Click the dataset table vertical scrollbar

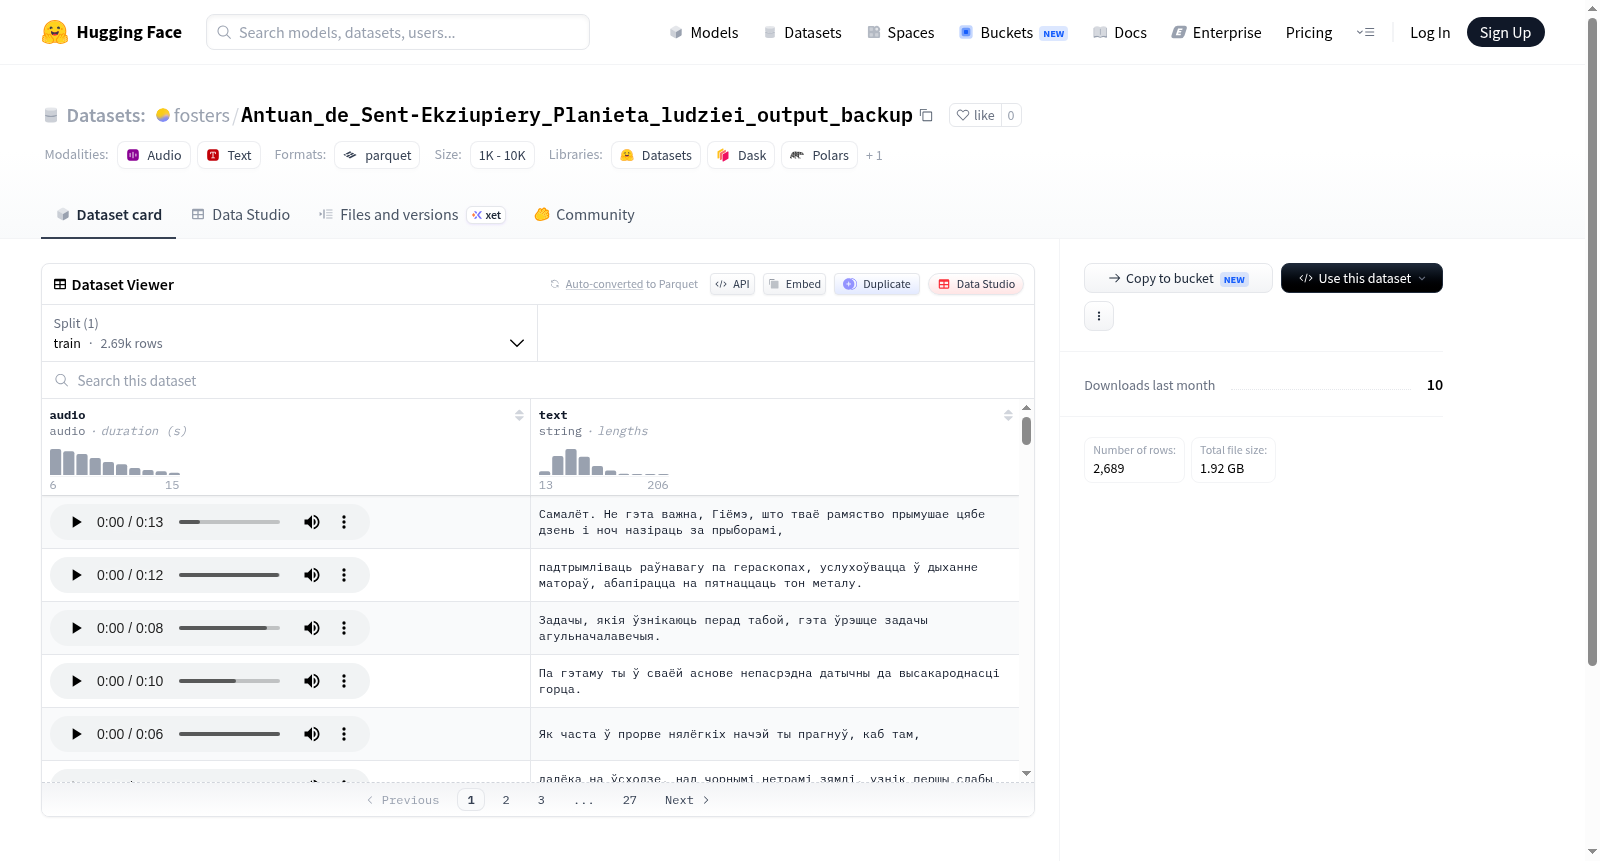click(1026, 431)
